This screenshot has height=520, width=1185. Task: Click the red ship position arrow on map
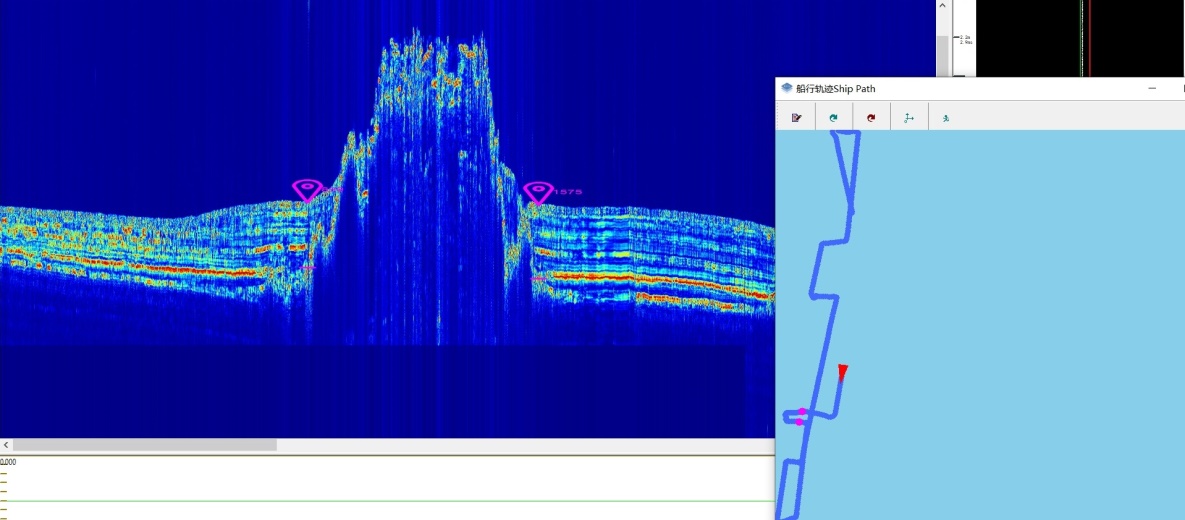(x=842, y=372)
